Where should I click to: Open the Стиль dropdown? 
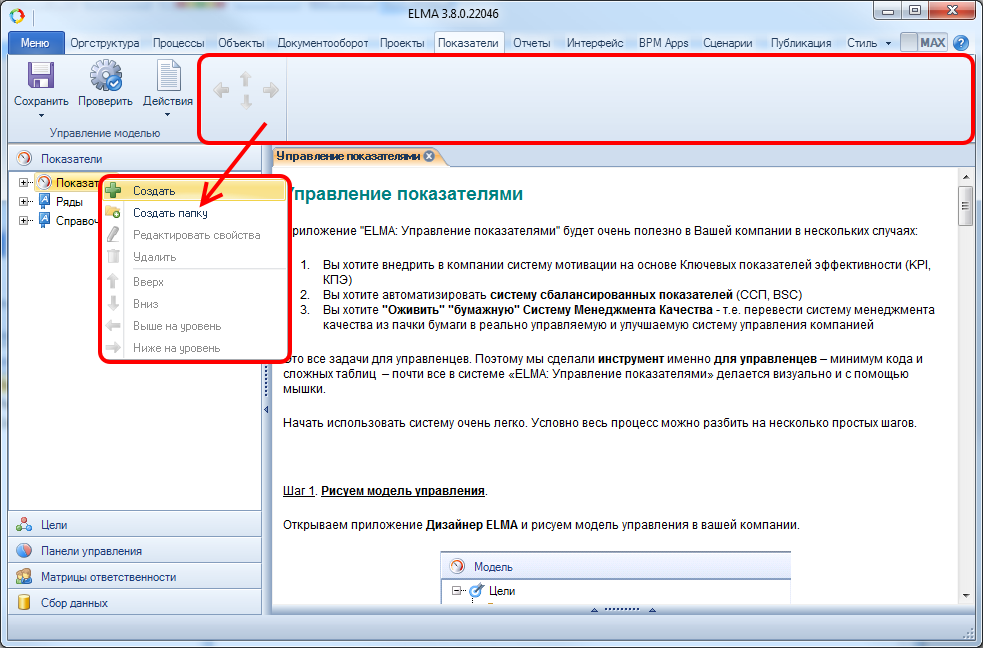point(868,43)
